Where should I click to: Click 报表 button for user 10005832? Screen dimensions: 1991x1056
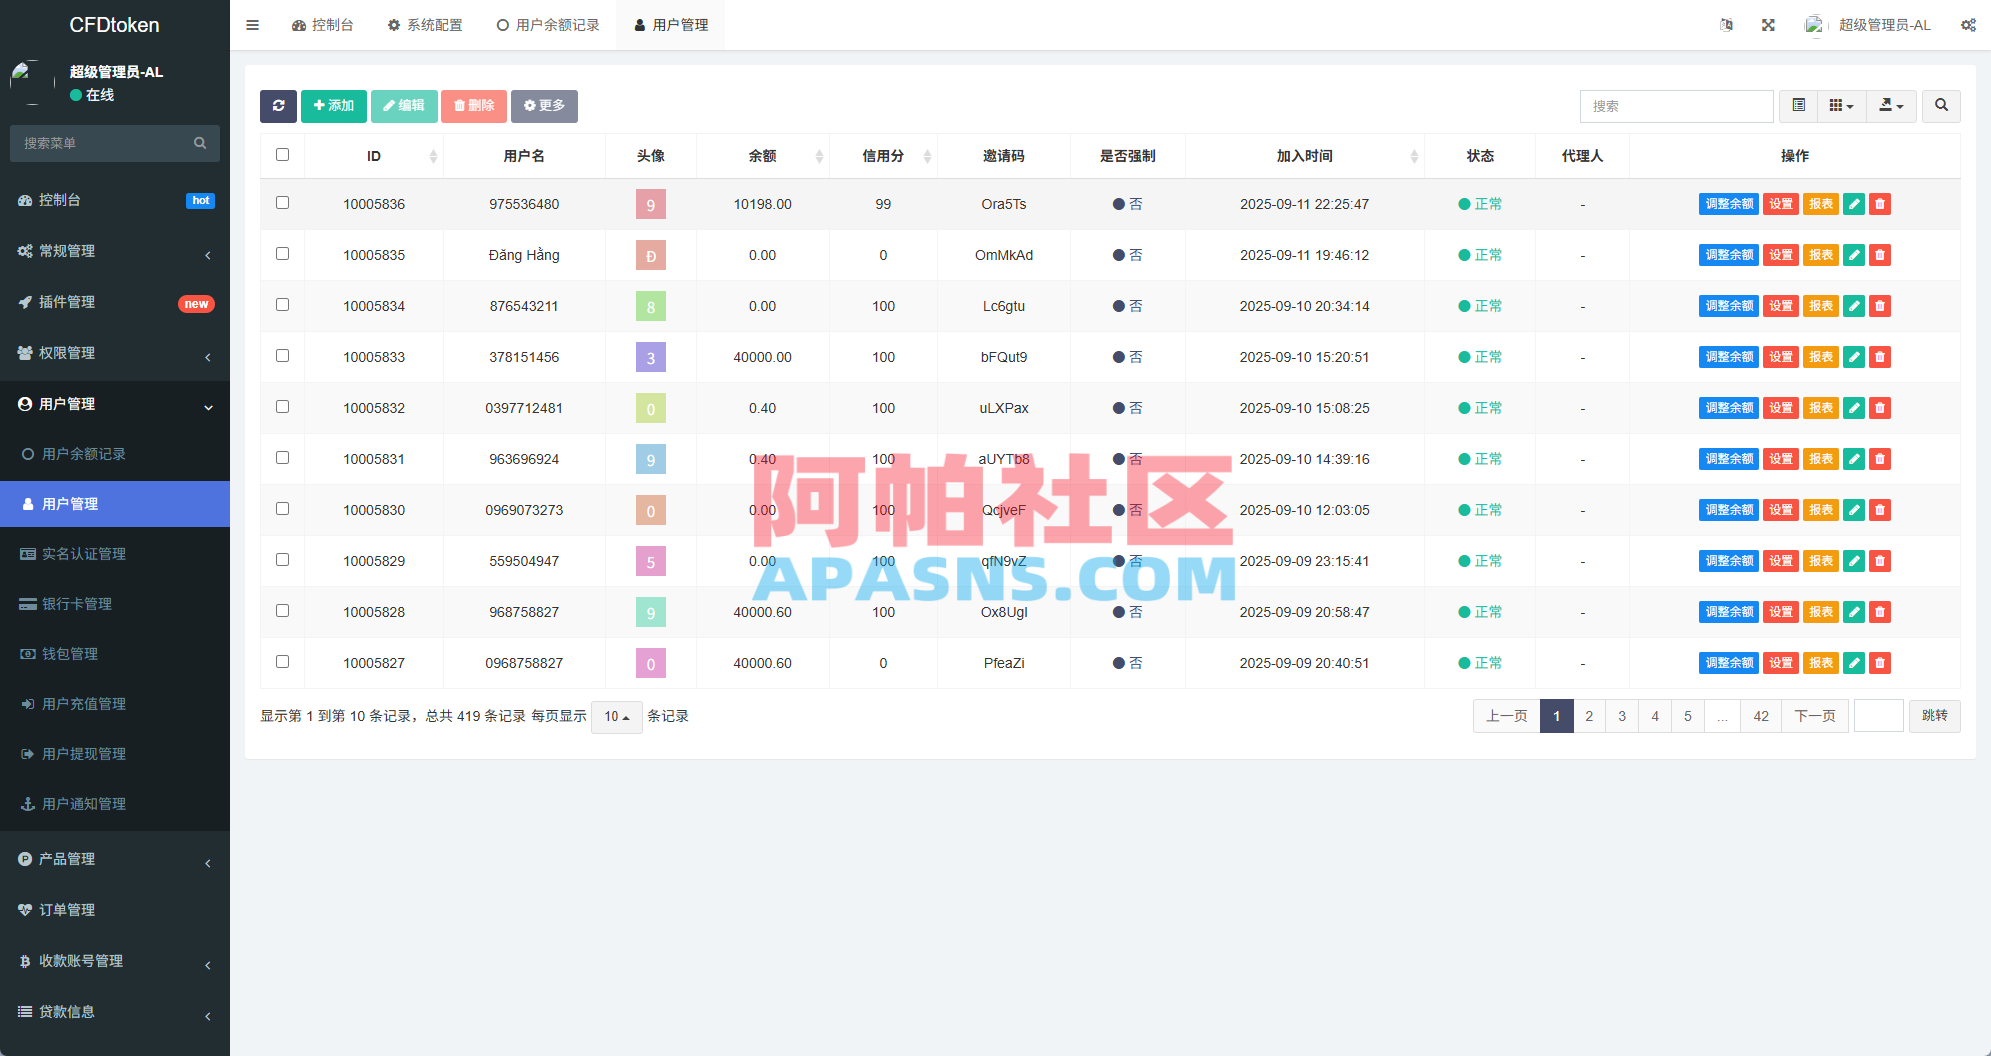[x=1821, y=408]
